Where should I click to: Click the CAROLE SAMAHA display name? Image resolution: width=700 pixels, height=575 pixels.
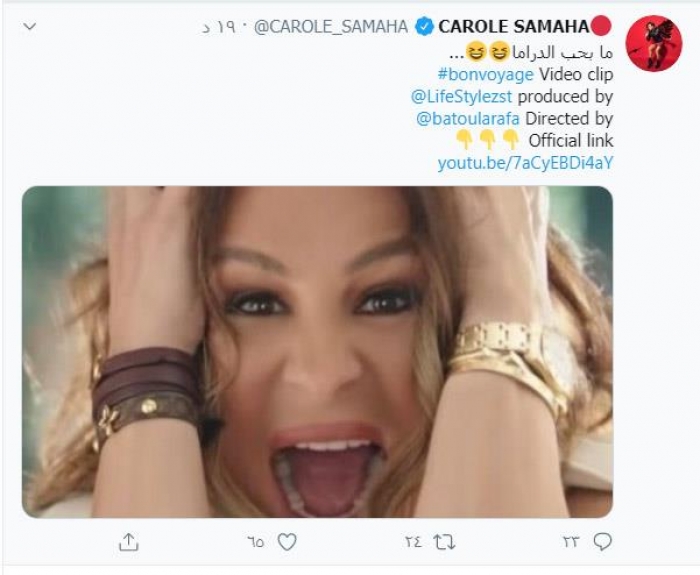514,27
